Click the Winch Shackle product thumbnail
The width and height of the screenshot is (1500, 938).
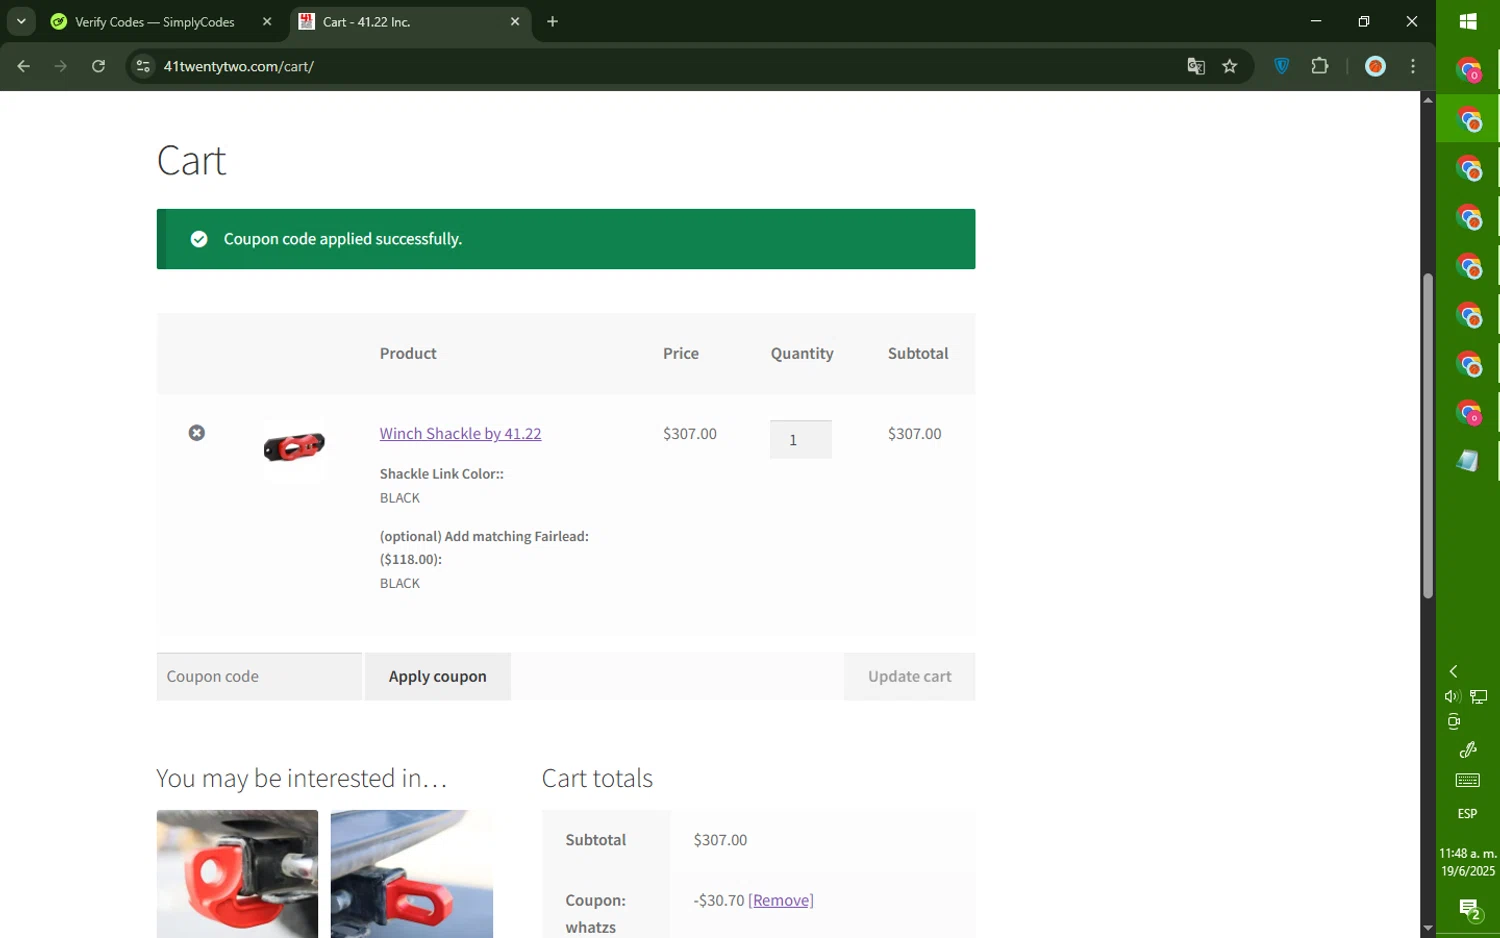(x=294, y=447)
